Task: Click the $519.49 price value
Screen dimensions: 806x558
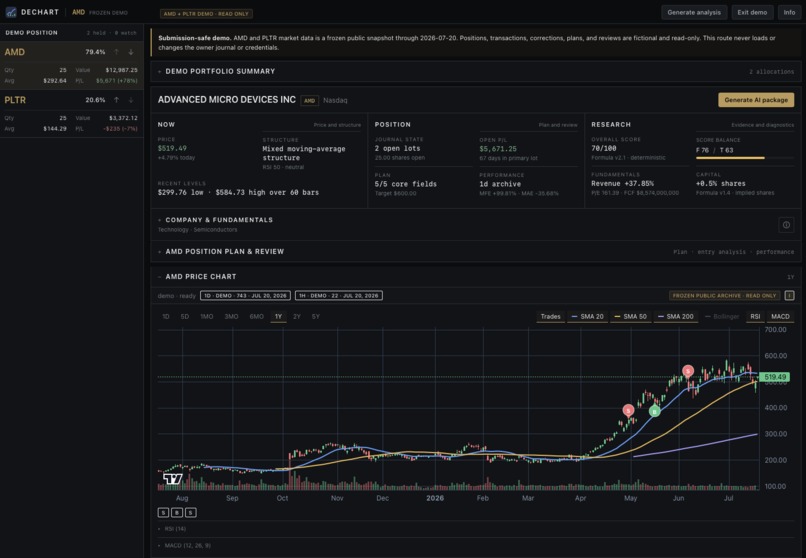Action: tap(172, 148)
